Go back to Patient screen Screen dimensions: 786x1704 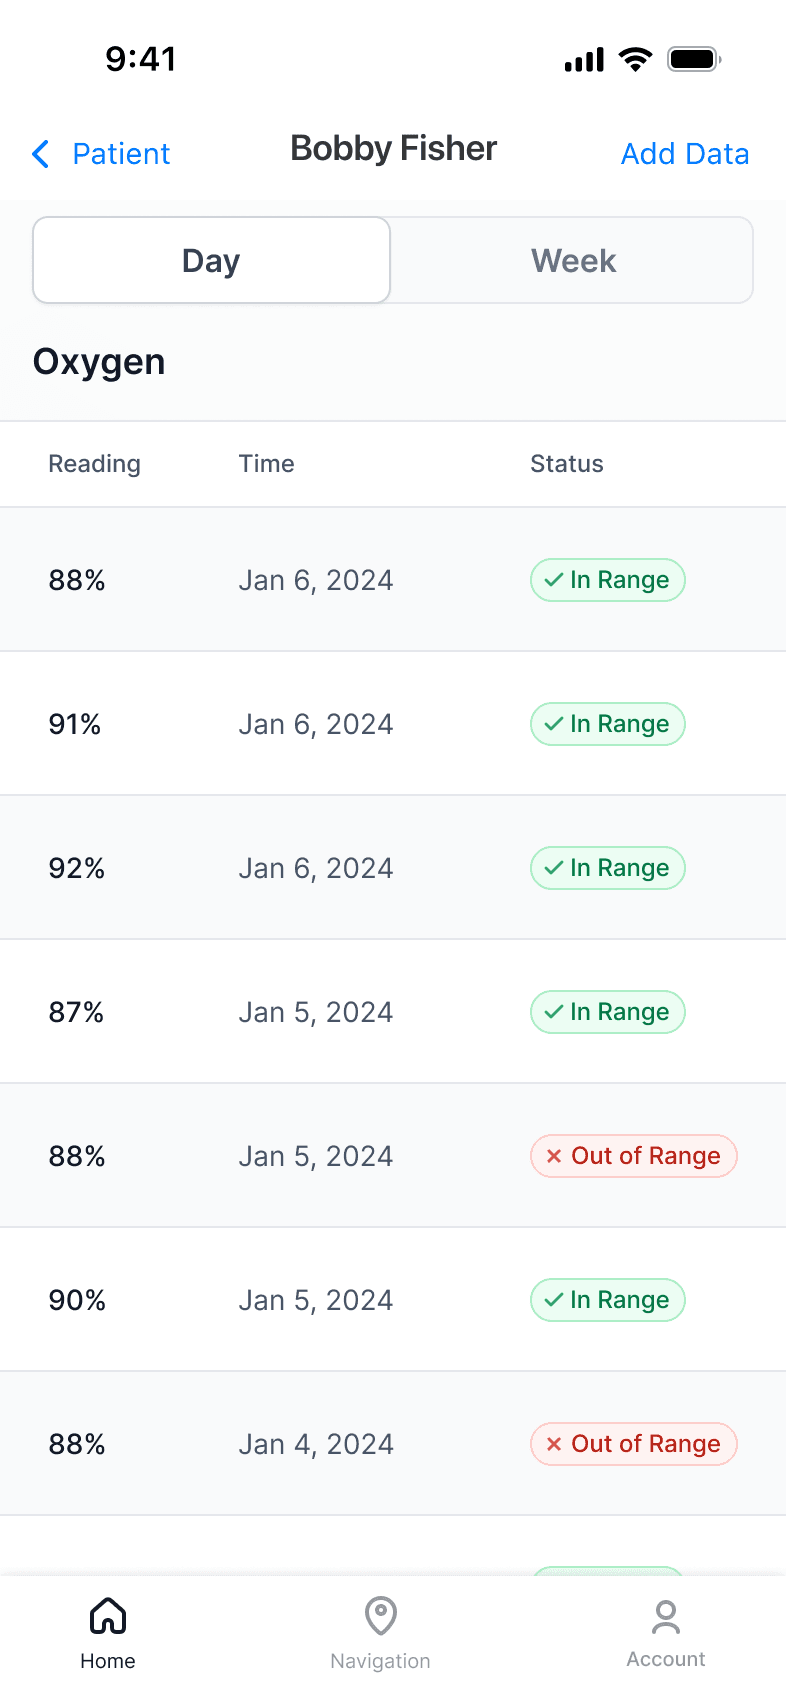point(121,154)
